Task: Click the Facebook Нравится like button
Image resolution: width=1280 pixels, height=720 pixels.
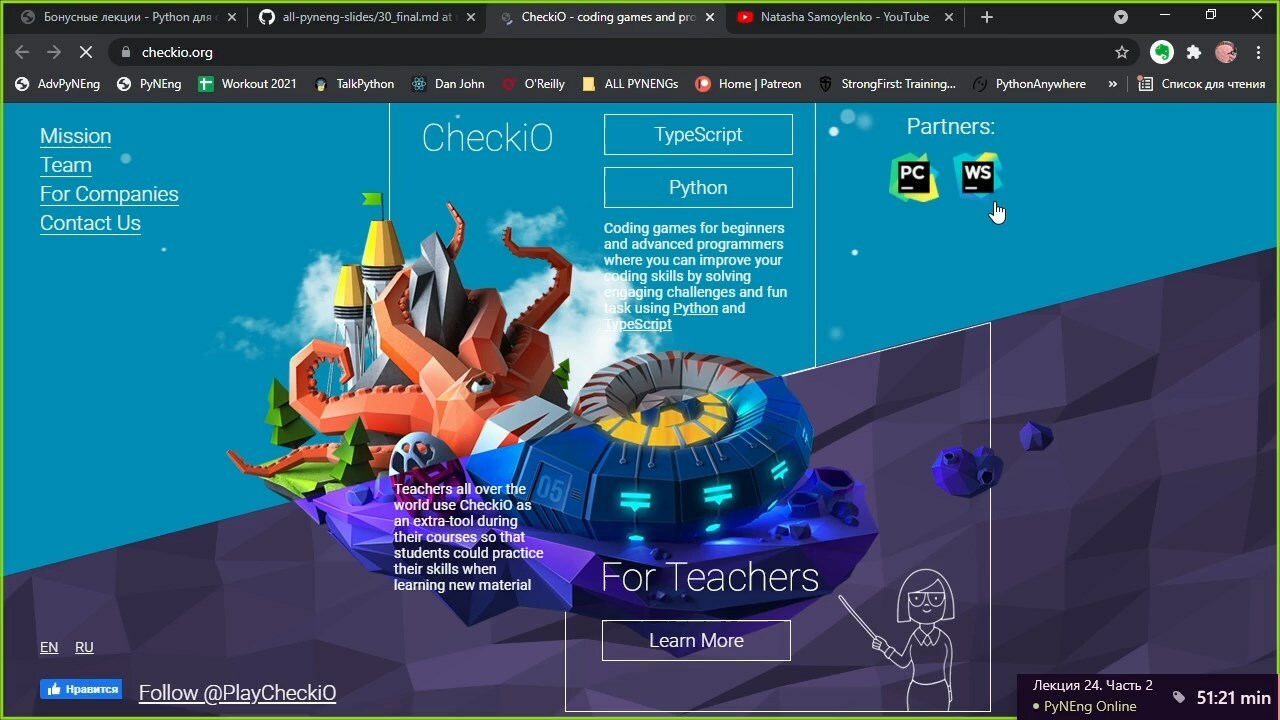Action: [81, 689]
